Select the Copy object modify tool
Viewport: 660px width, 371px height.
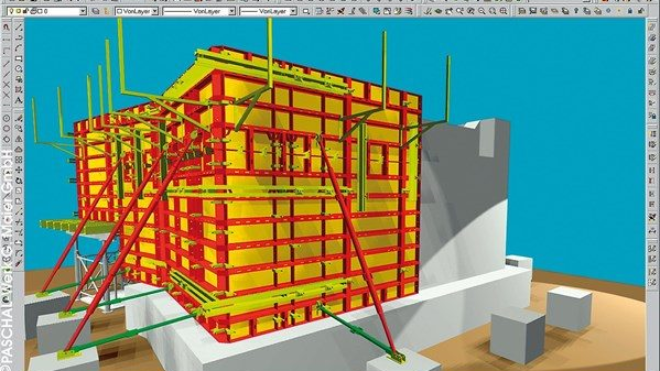pos(19,127)
